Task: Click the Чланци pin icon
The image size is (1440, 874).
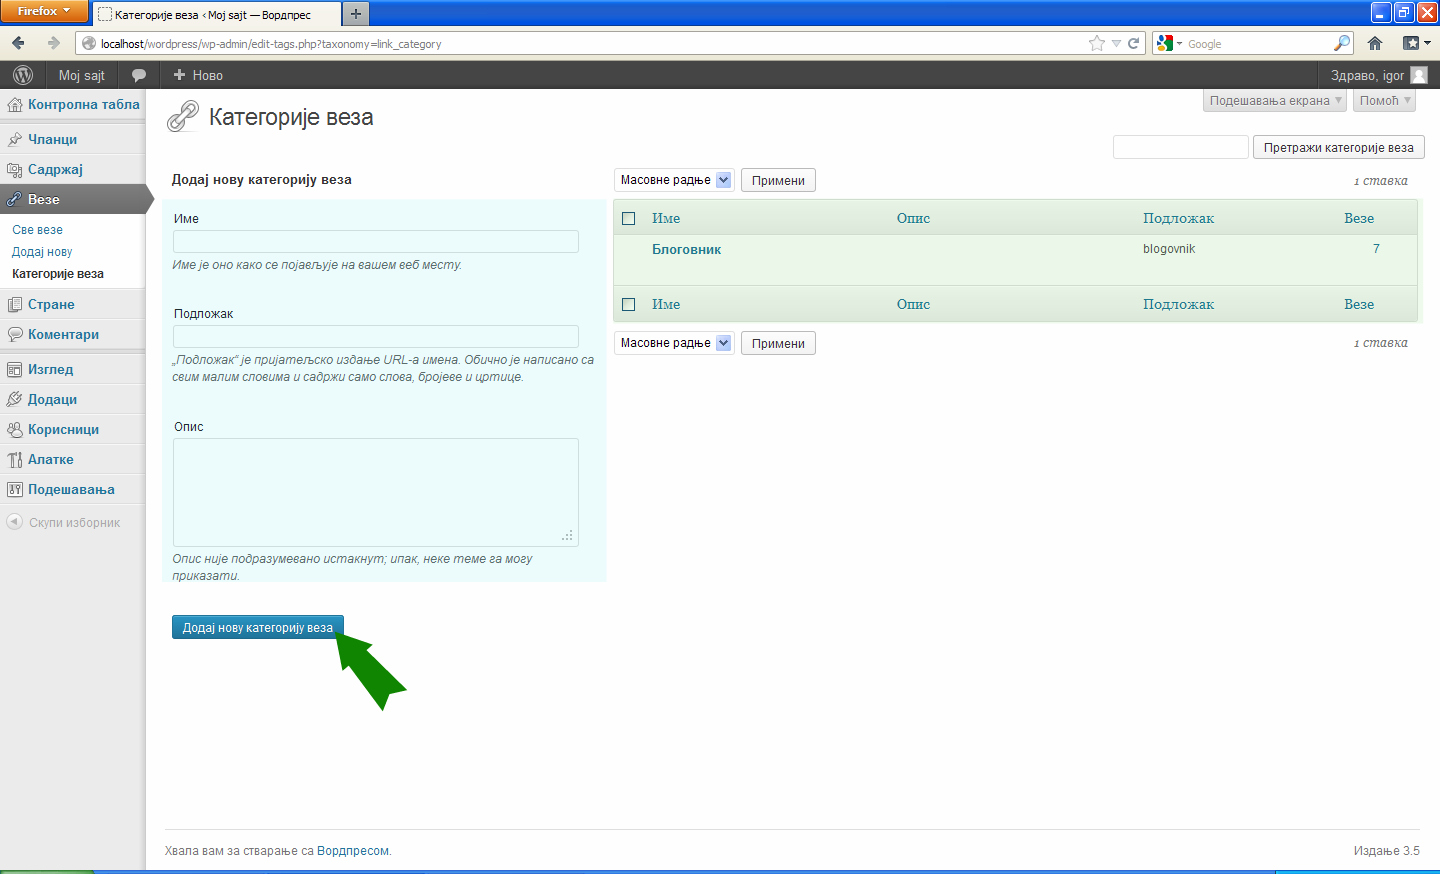Action: (x=14, y=139)
